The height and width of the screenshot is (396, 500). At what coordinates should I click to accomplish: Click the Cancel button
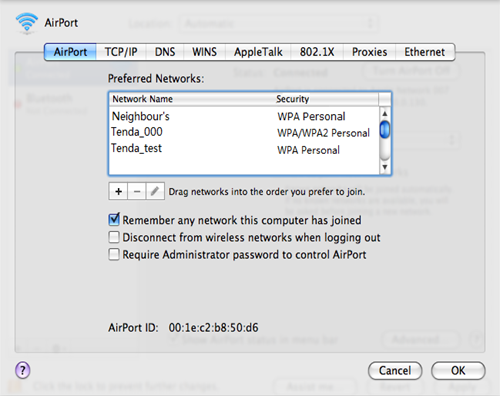395,370
